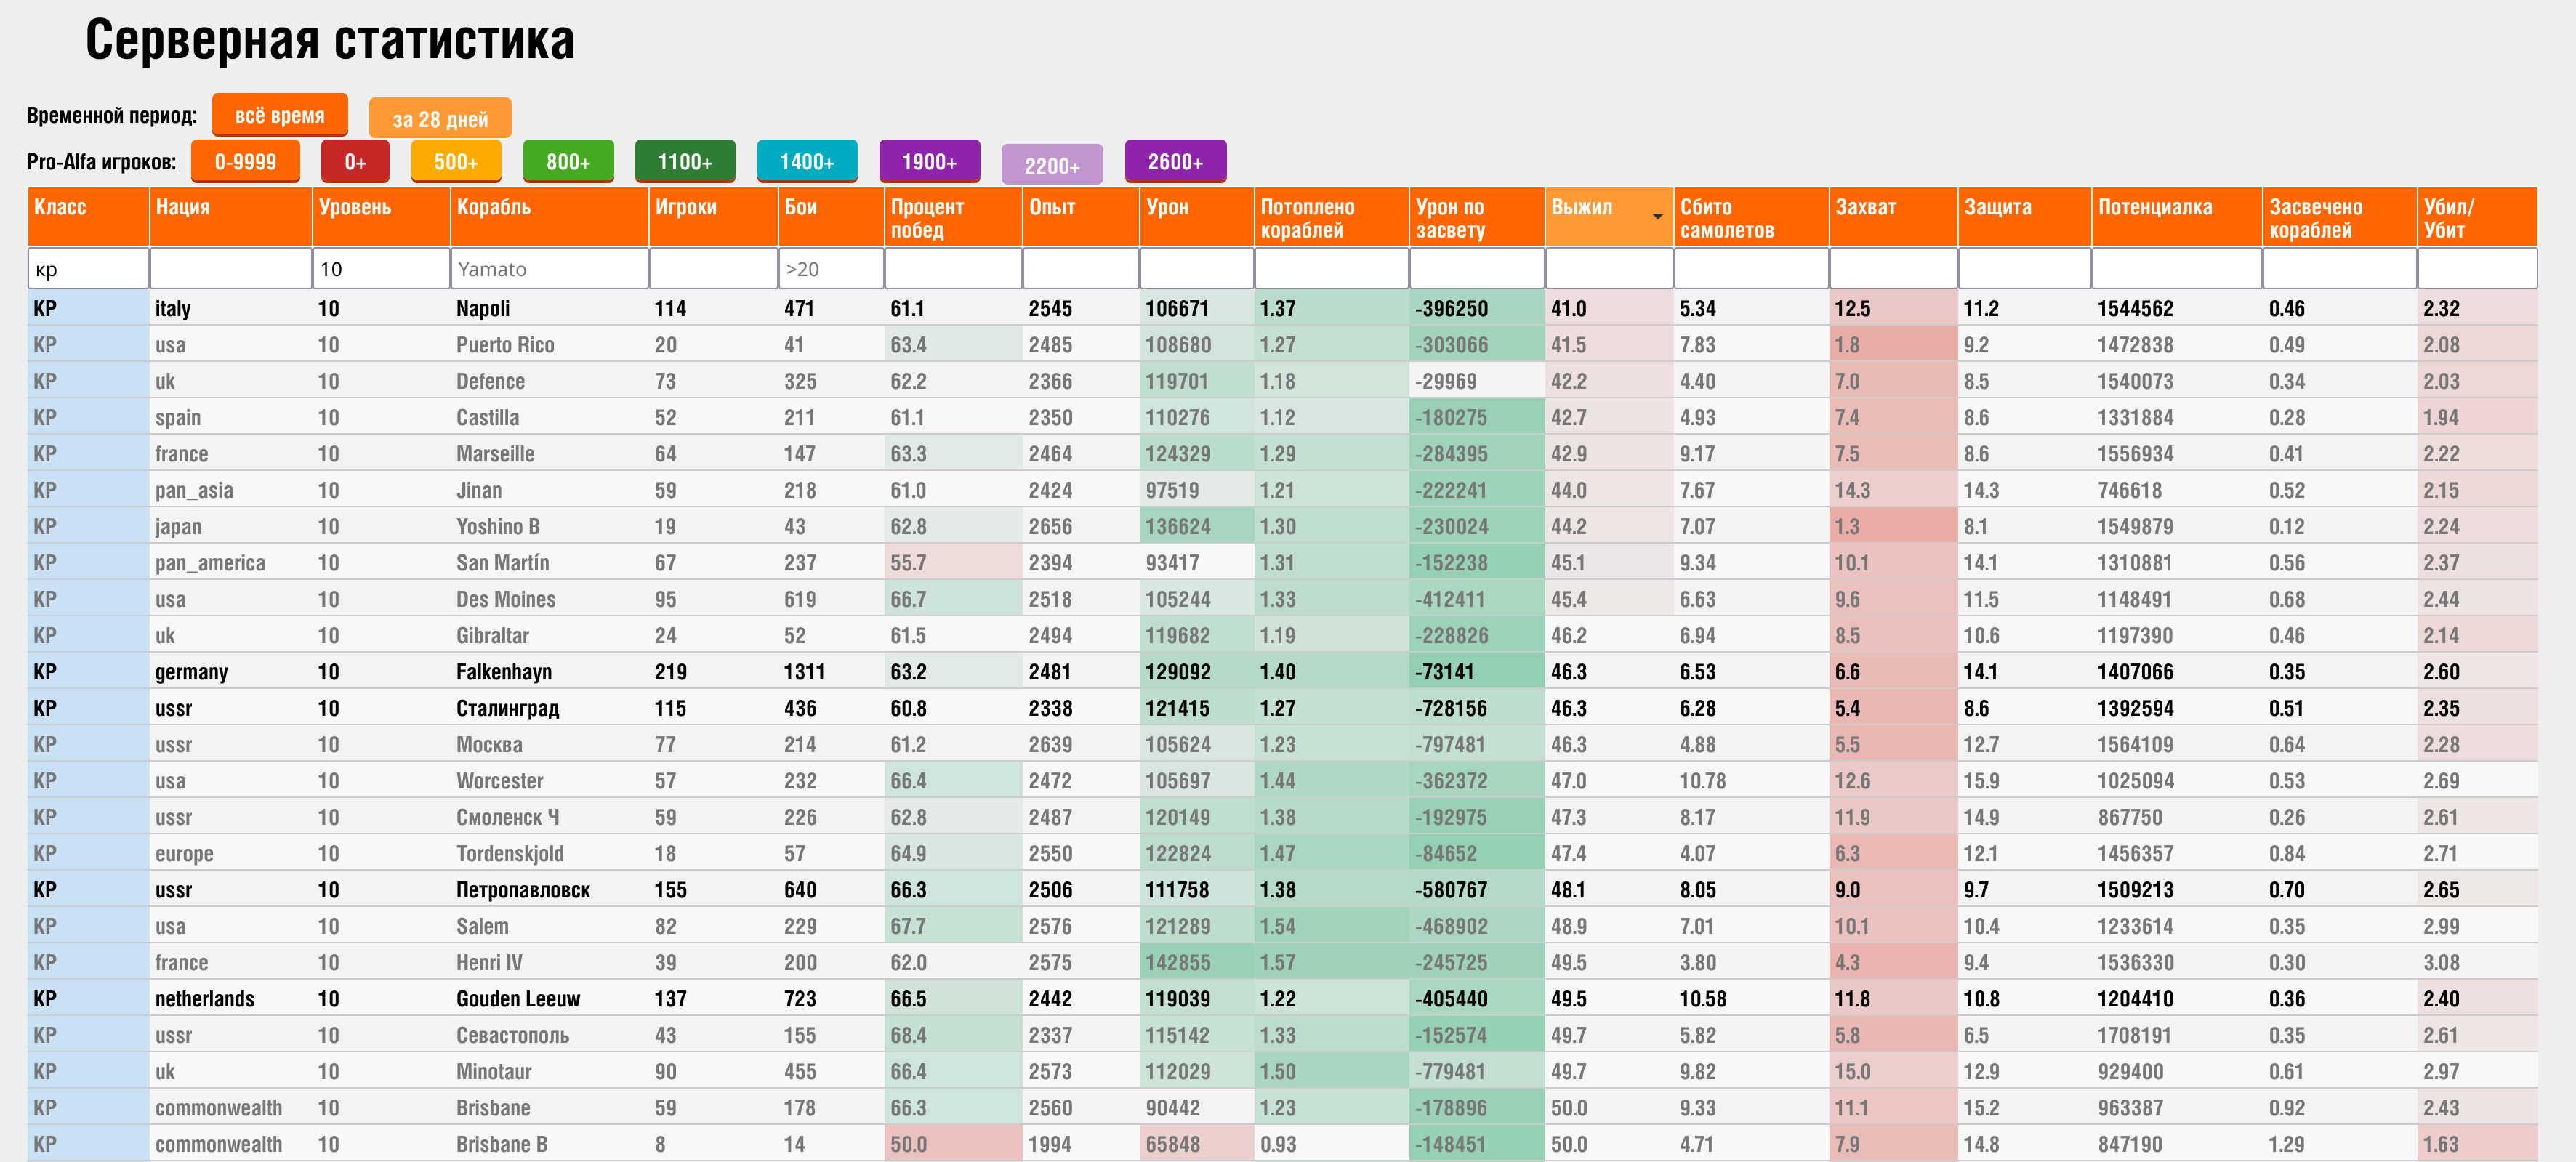
Task: Click the sort arrow in Выжил column
Action: click(1657, 217)
